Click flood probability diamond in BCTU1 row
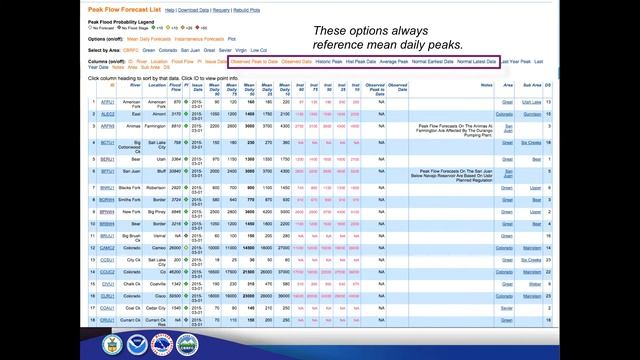This screenshot has width=640, height=360. [186, 142]
